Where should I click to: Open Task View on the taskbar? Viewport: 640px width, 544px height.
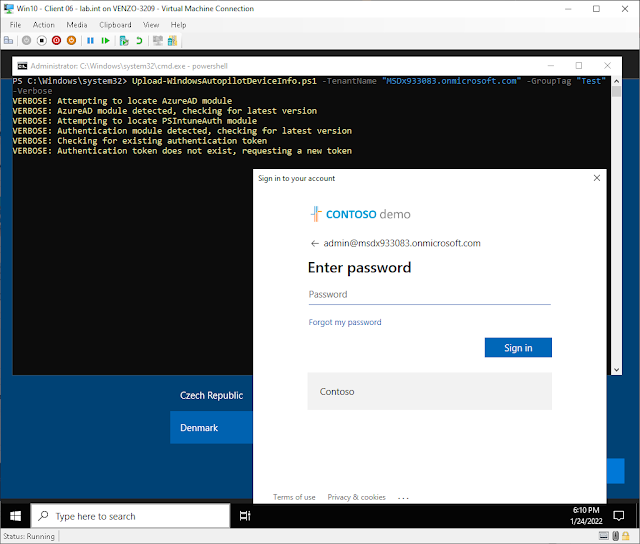coord(245,516)
